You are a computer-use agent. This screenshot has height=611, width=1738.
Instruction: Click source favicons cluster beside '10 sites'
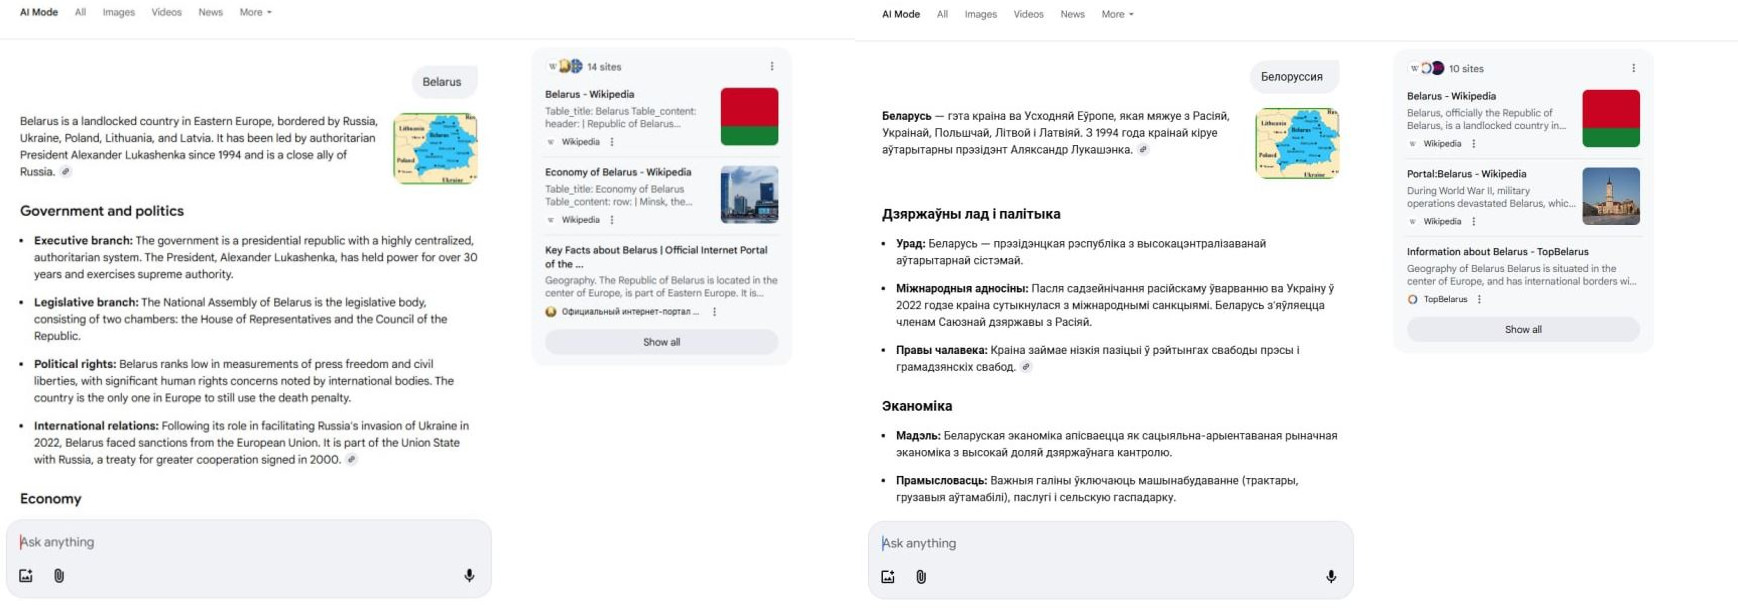pyautogui.click(x=1427, y=68)
